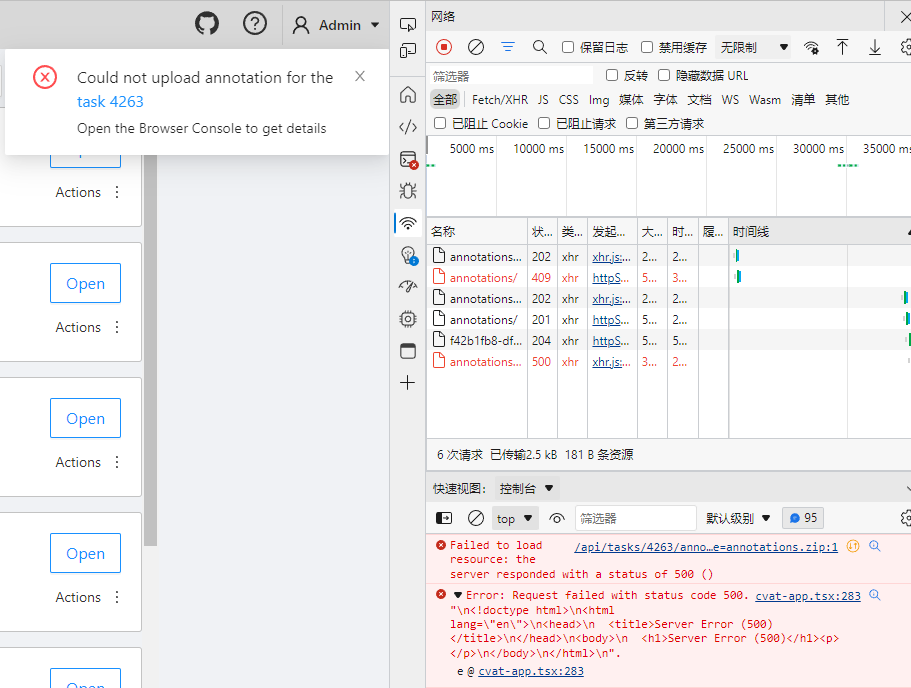Enable 第三方请求 checkbox

click(632, 123)
